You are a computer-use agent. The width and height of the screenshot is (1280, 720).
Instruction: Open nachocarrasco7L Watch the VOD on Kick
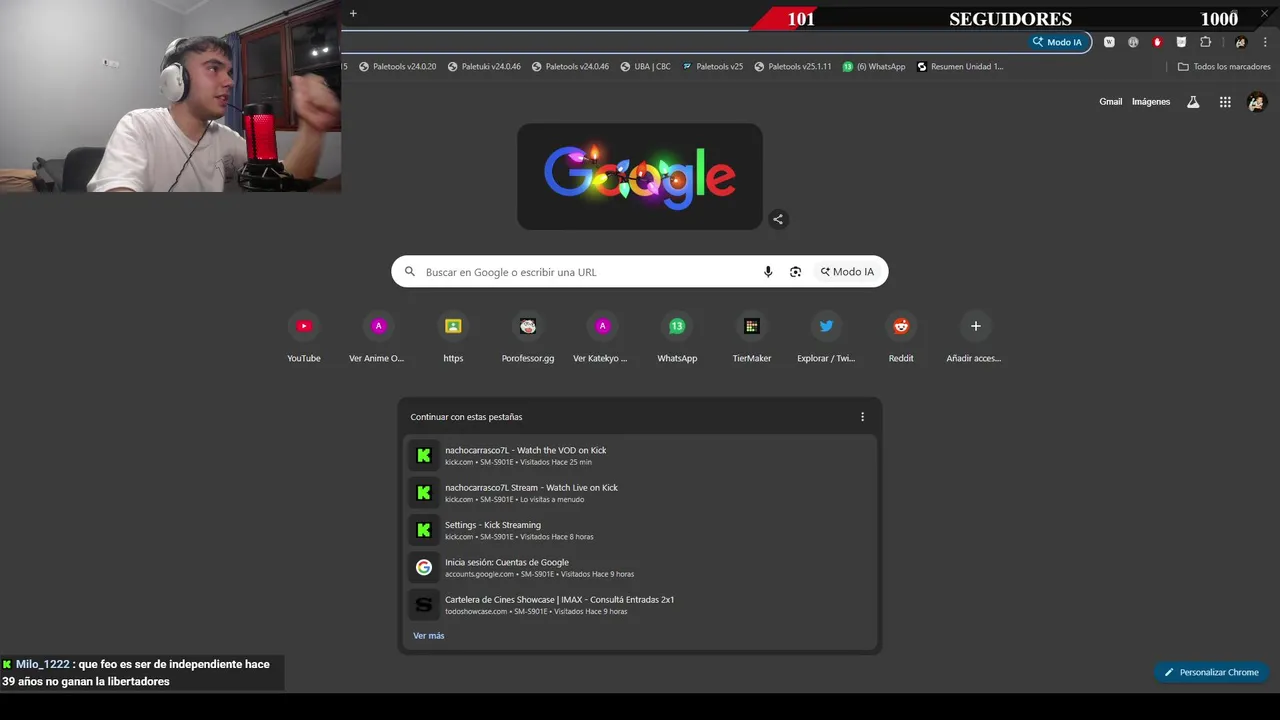tap(640, 456)
